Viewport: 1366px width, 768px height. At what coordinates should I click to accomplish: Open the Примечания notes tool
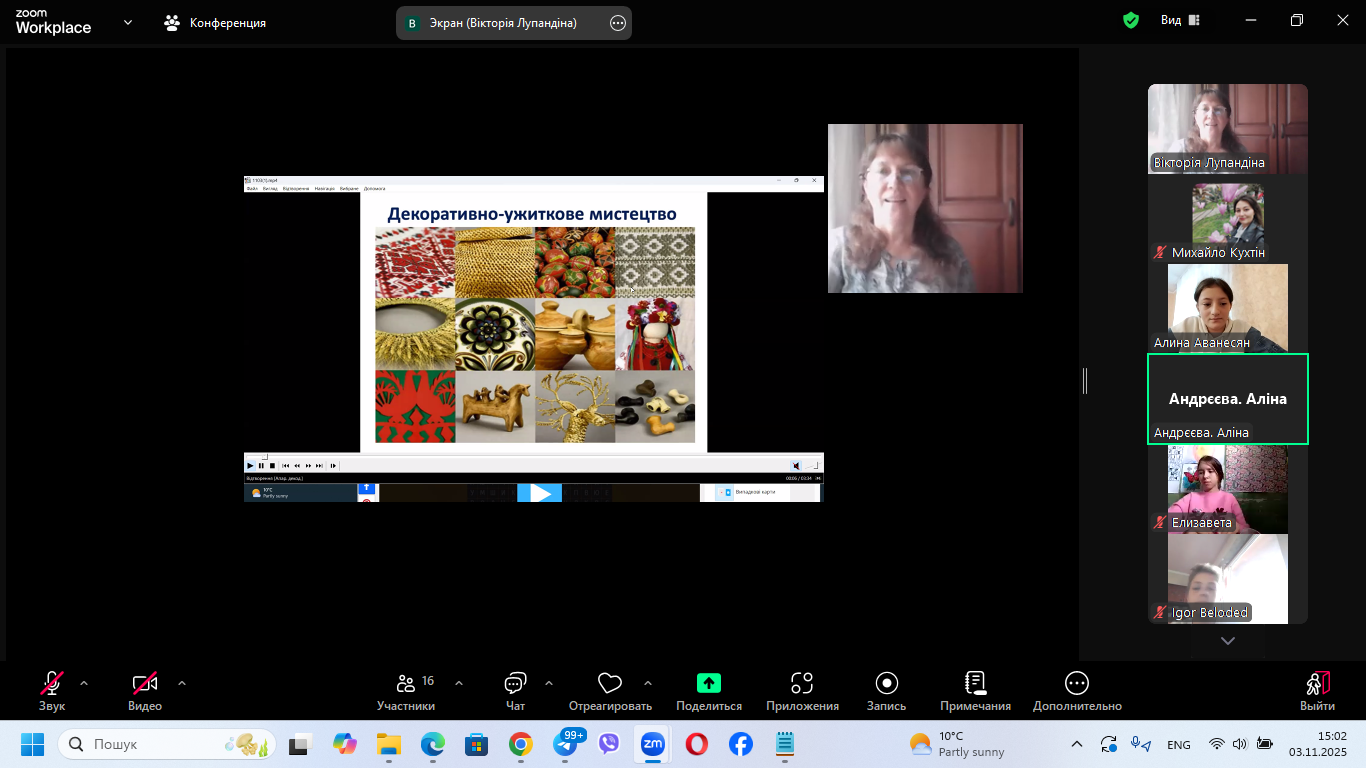click(975, 690)
